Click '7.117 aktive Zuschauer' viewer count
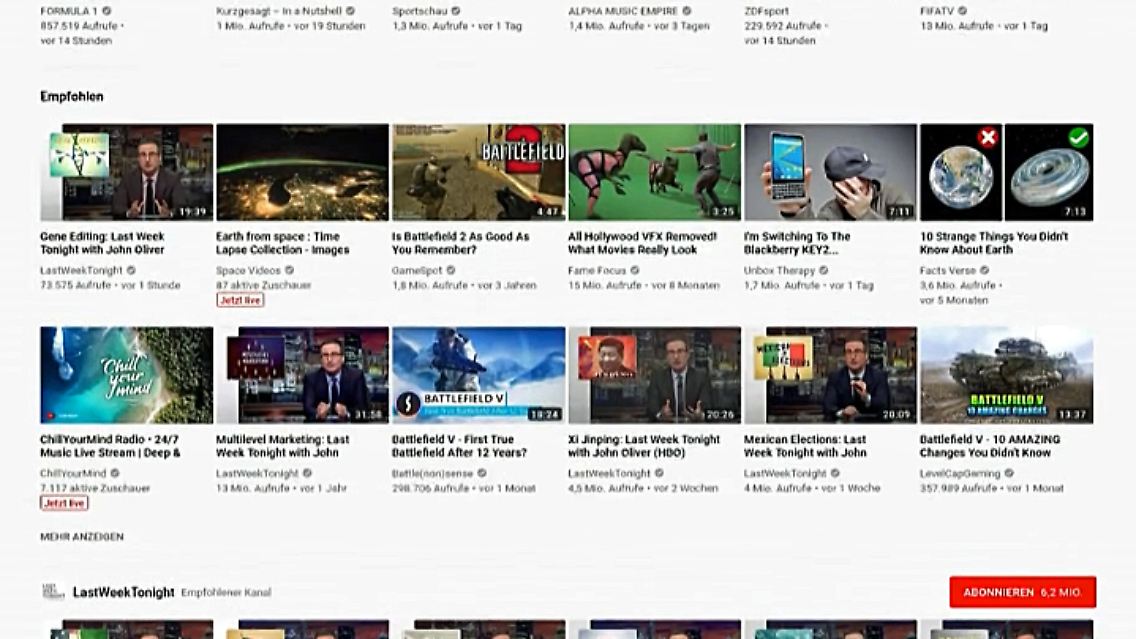 [95, 488]
